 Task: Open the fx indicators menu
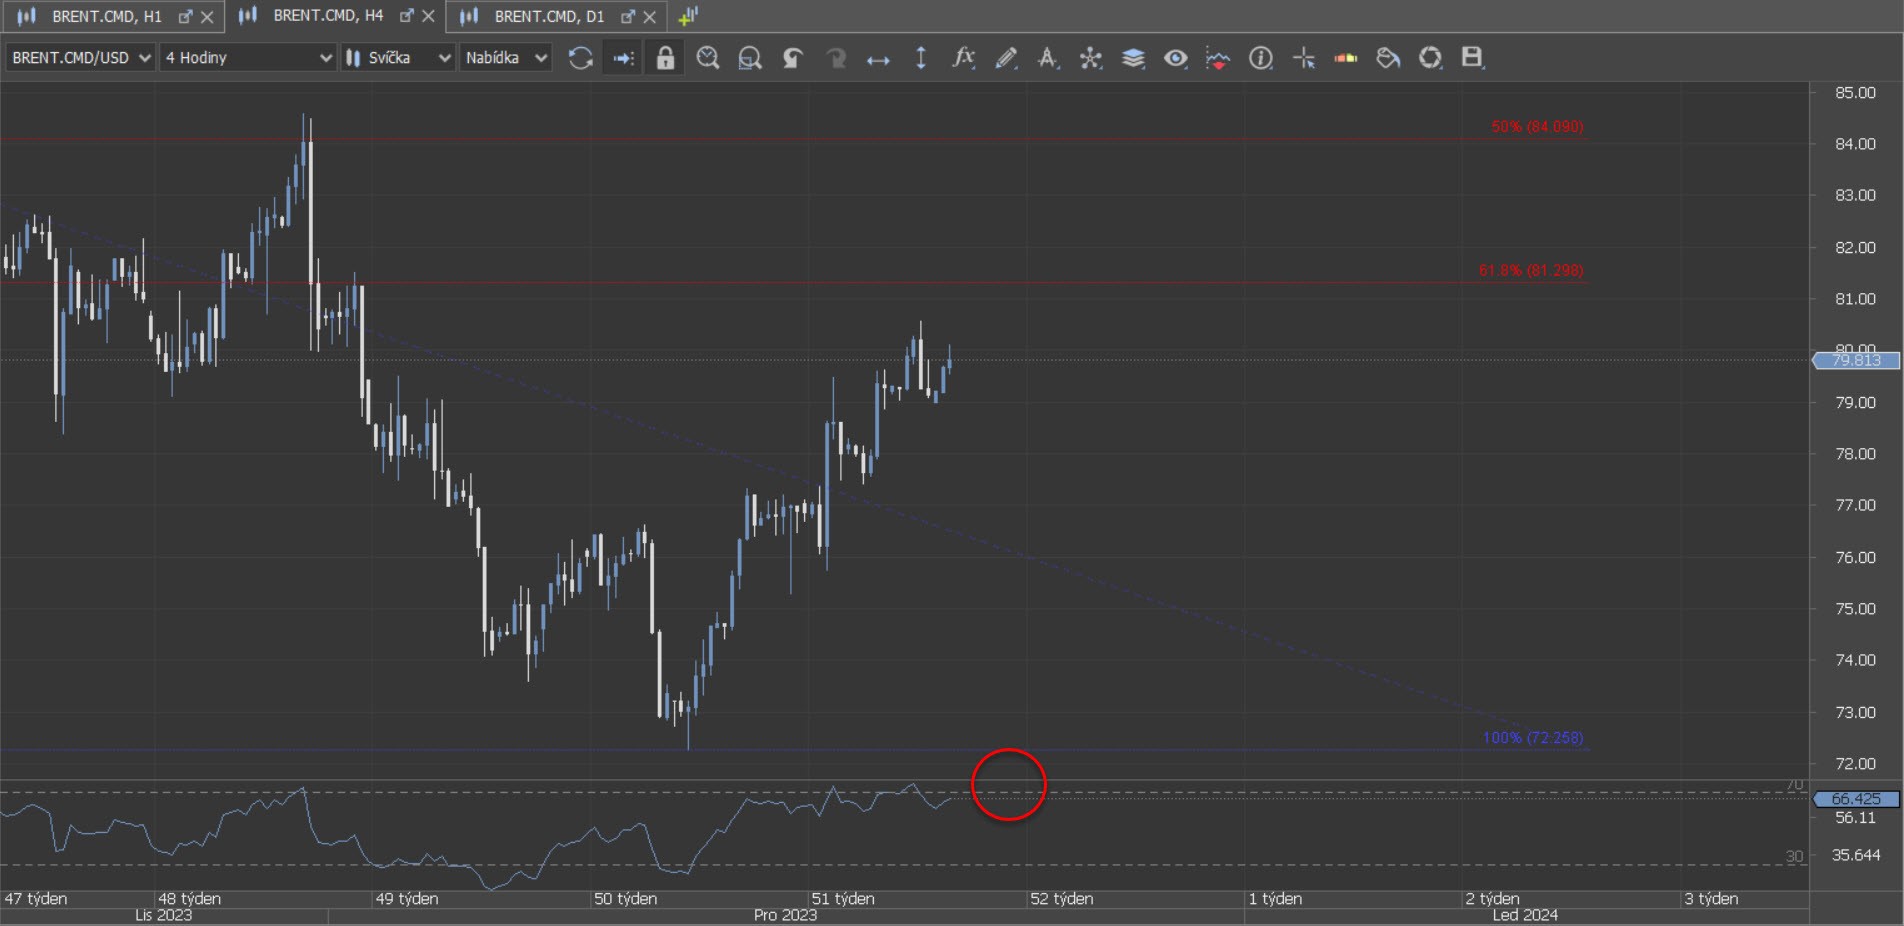[963, 58]
